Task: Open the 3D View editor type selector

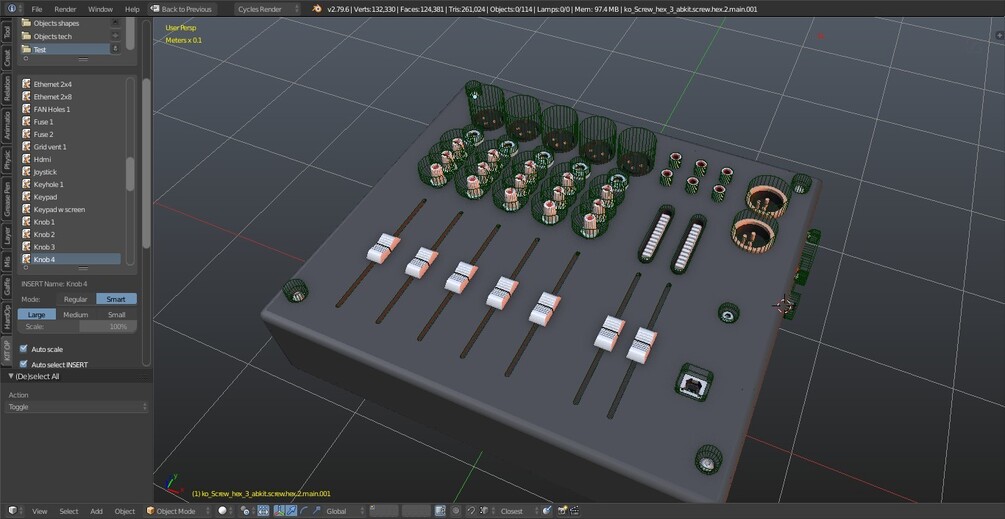Action: pos(13,511)
